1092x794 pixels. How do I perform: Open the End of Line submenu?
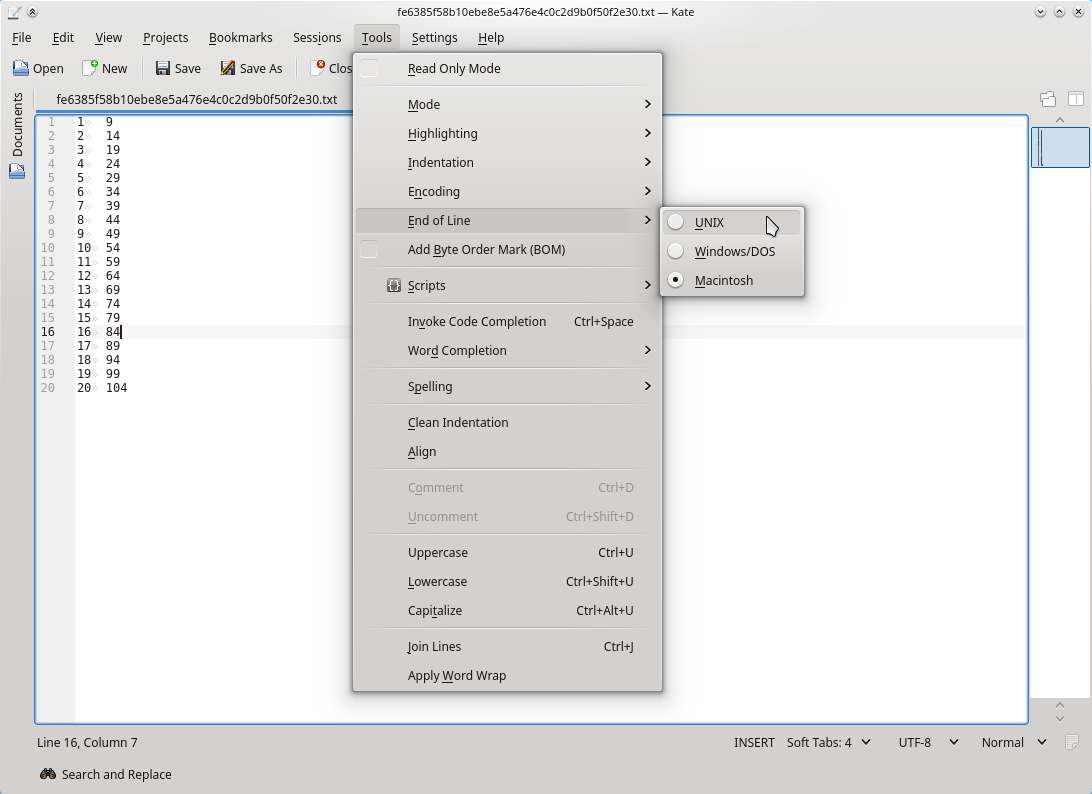(507, 221)
